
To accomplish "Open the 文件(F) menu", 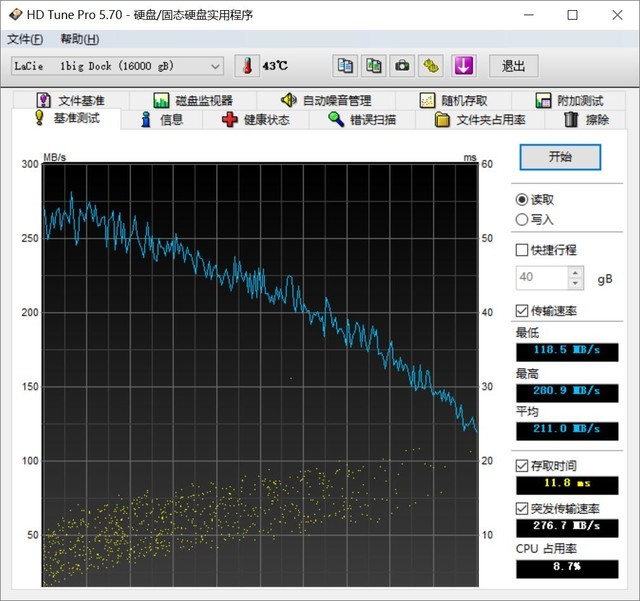I will pyautogui.click(x=25, y=39).
